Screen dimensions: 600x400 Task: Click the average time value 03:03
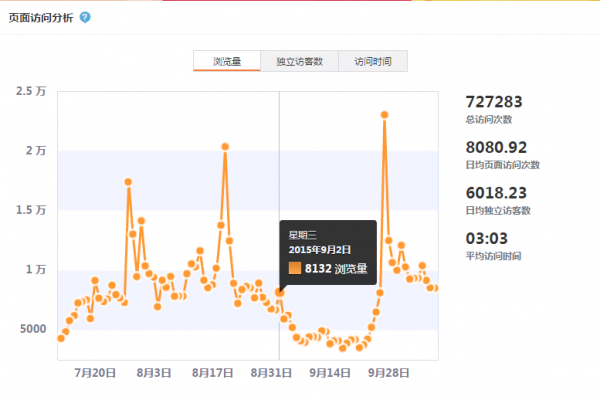click(x=487, y=238)
